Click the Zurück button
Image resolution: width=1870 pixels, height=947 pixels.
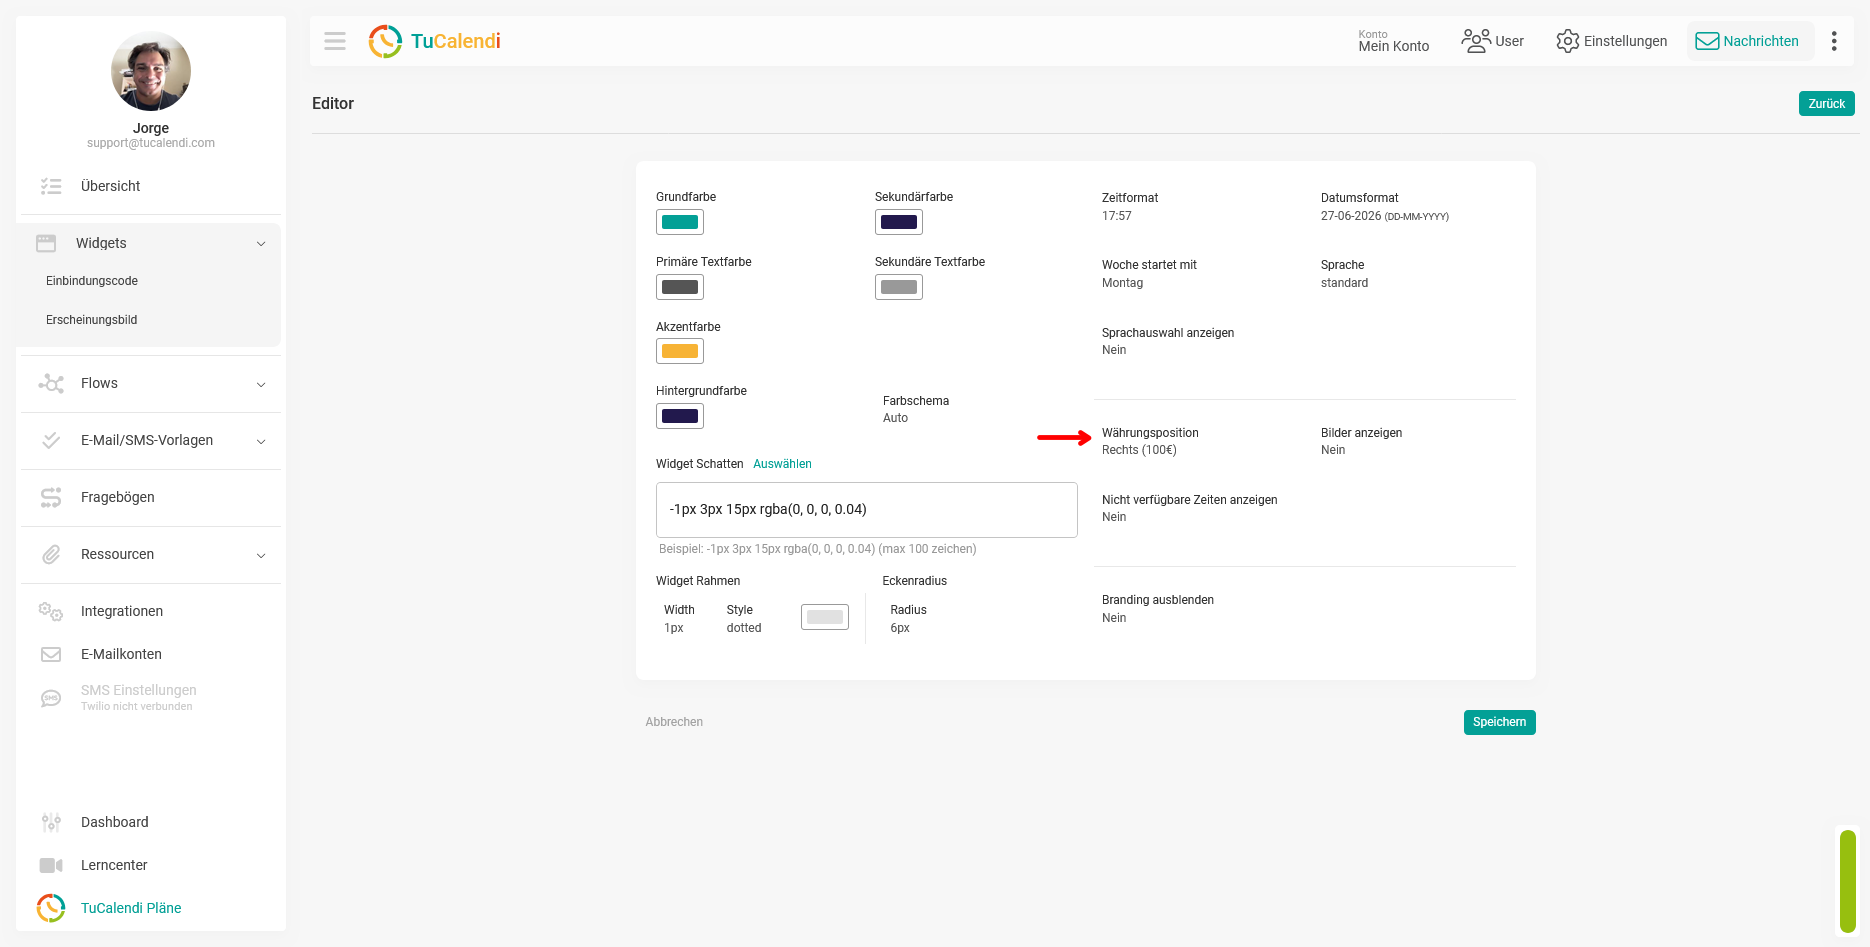(1827, 103)
